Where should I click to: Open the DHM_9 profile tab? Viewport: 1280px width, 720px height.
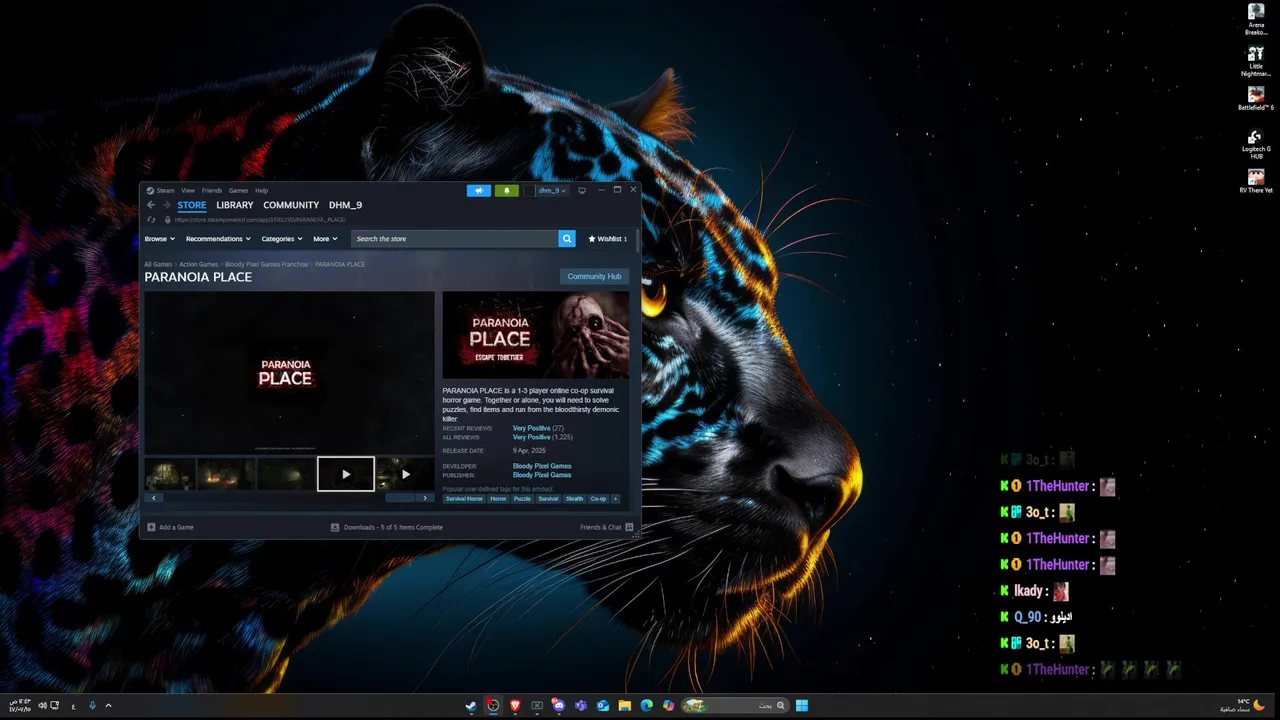click(345, 205)
